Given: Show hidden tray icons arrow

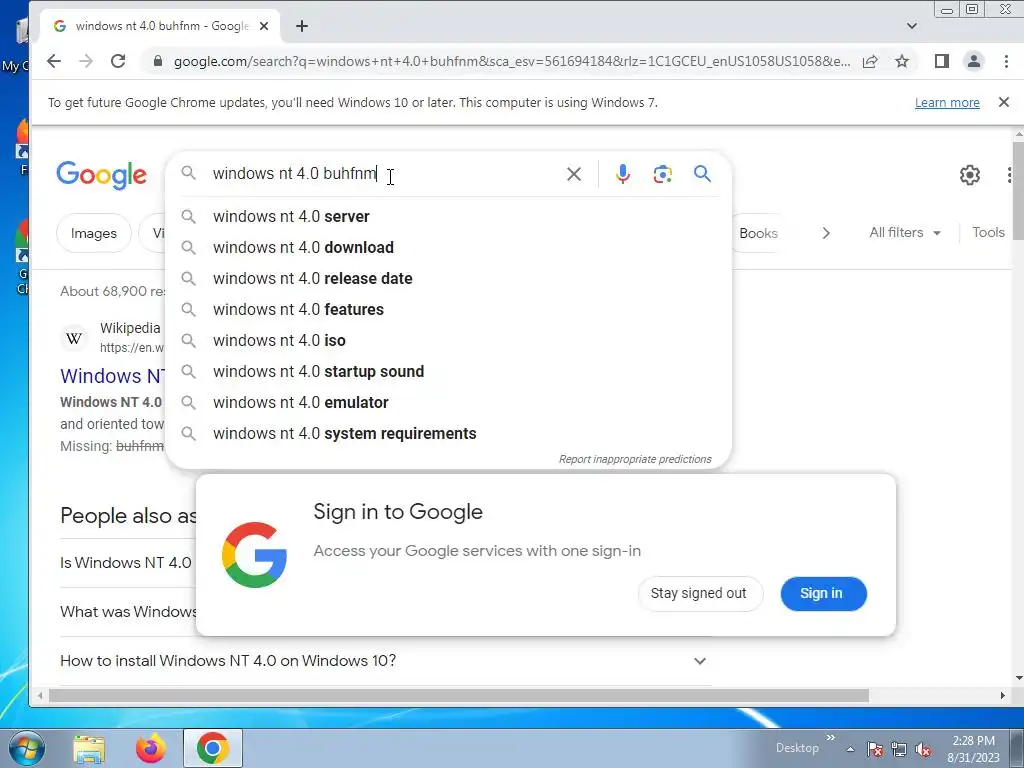Looking at the screenshot, I should [850, 749].
